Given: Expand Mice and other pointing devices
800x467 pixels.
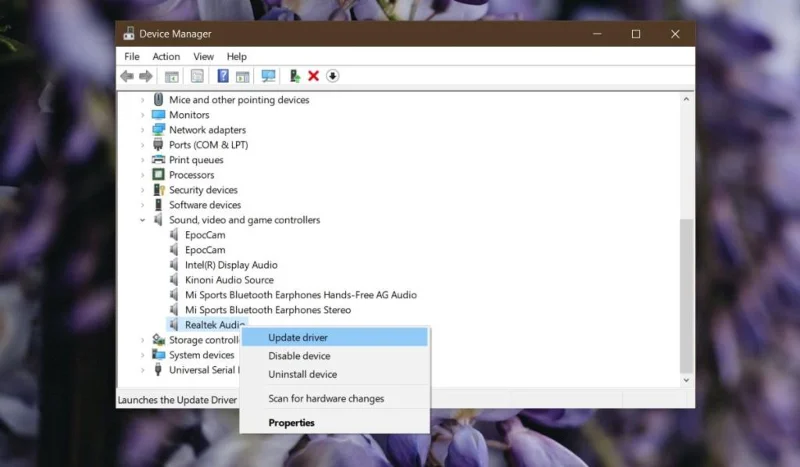Looking at the screenshot, I should coord(142,100).
